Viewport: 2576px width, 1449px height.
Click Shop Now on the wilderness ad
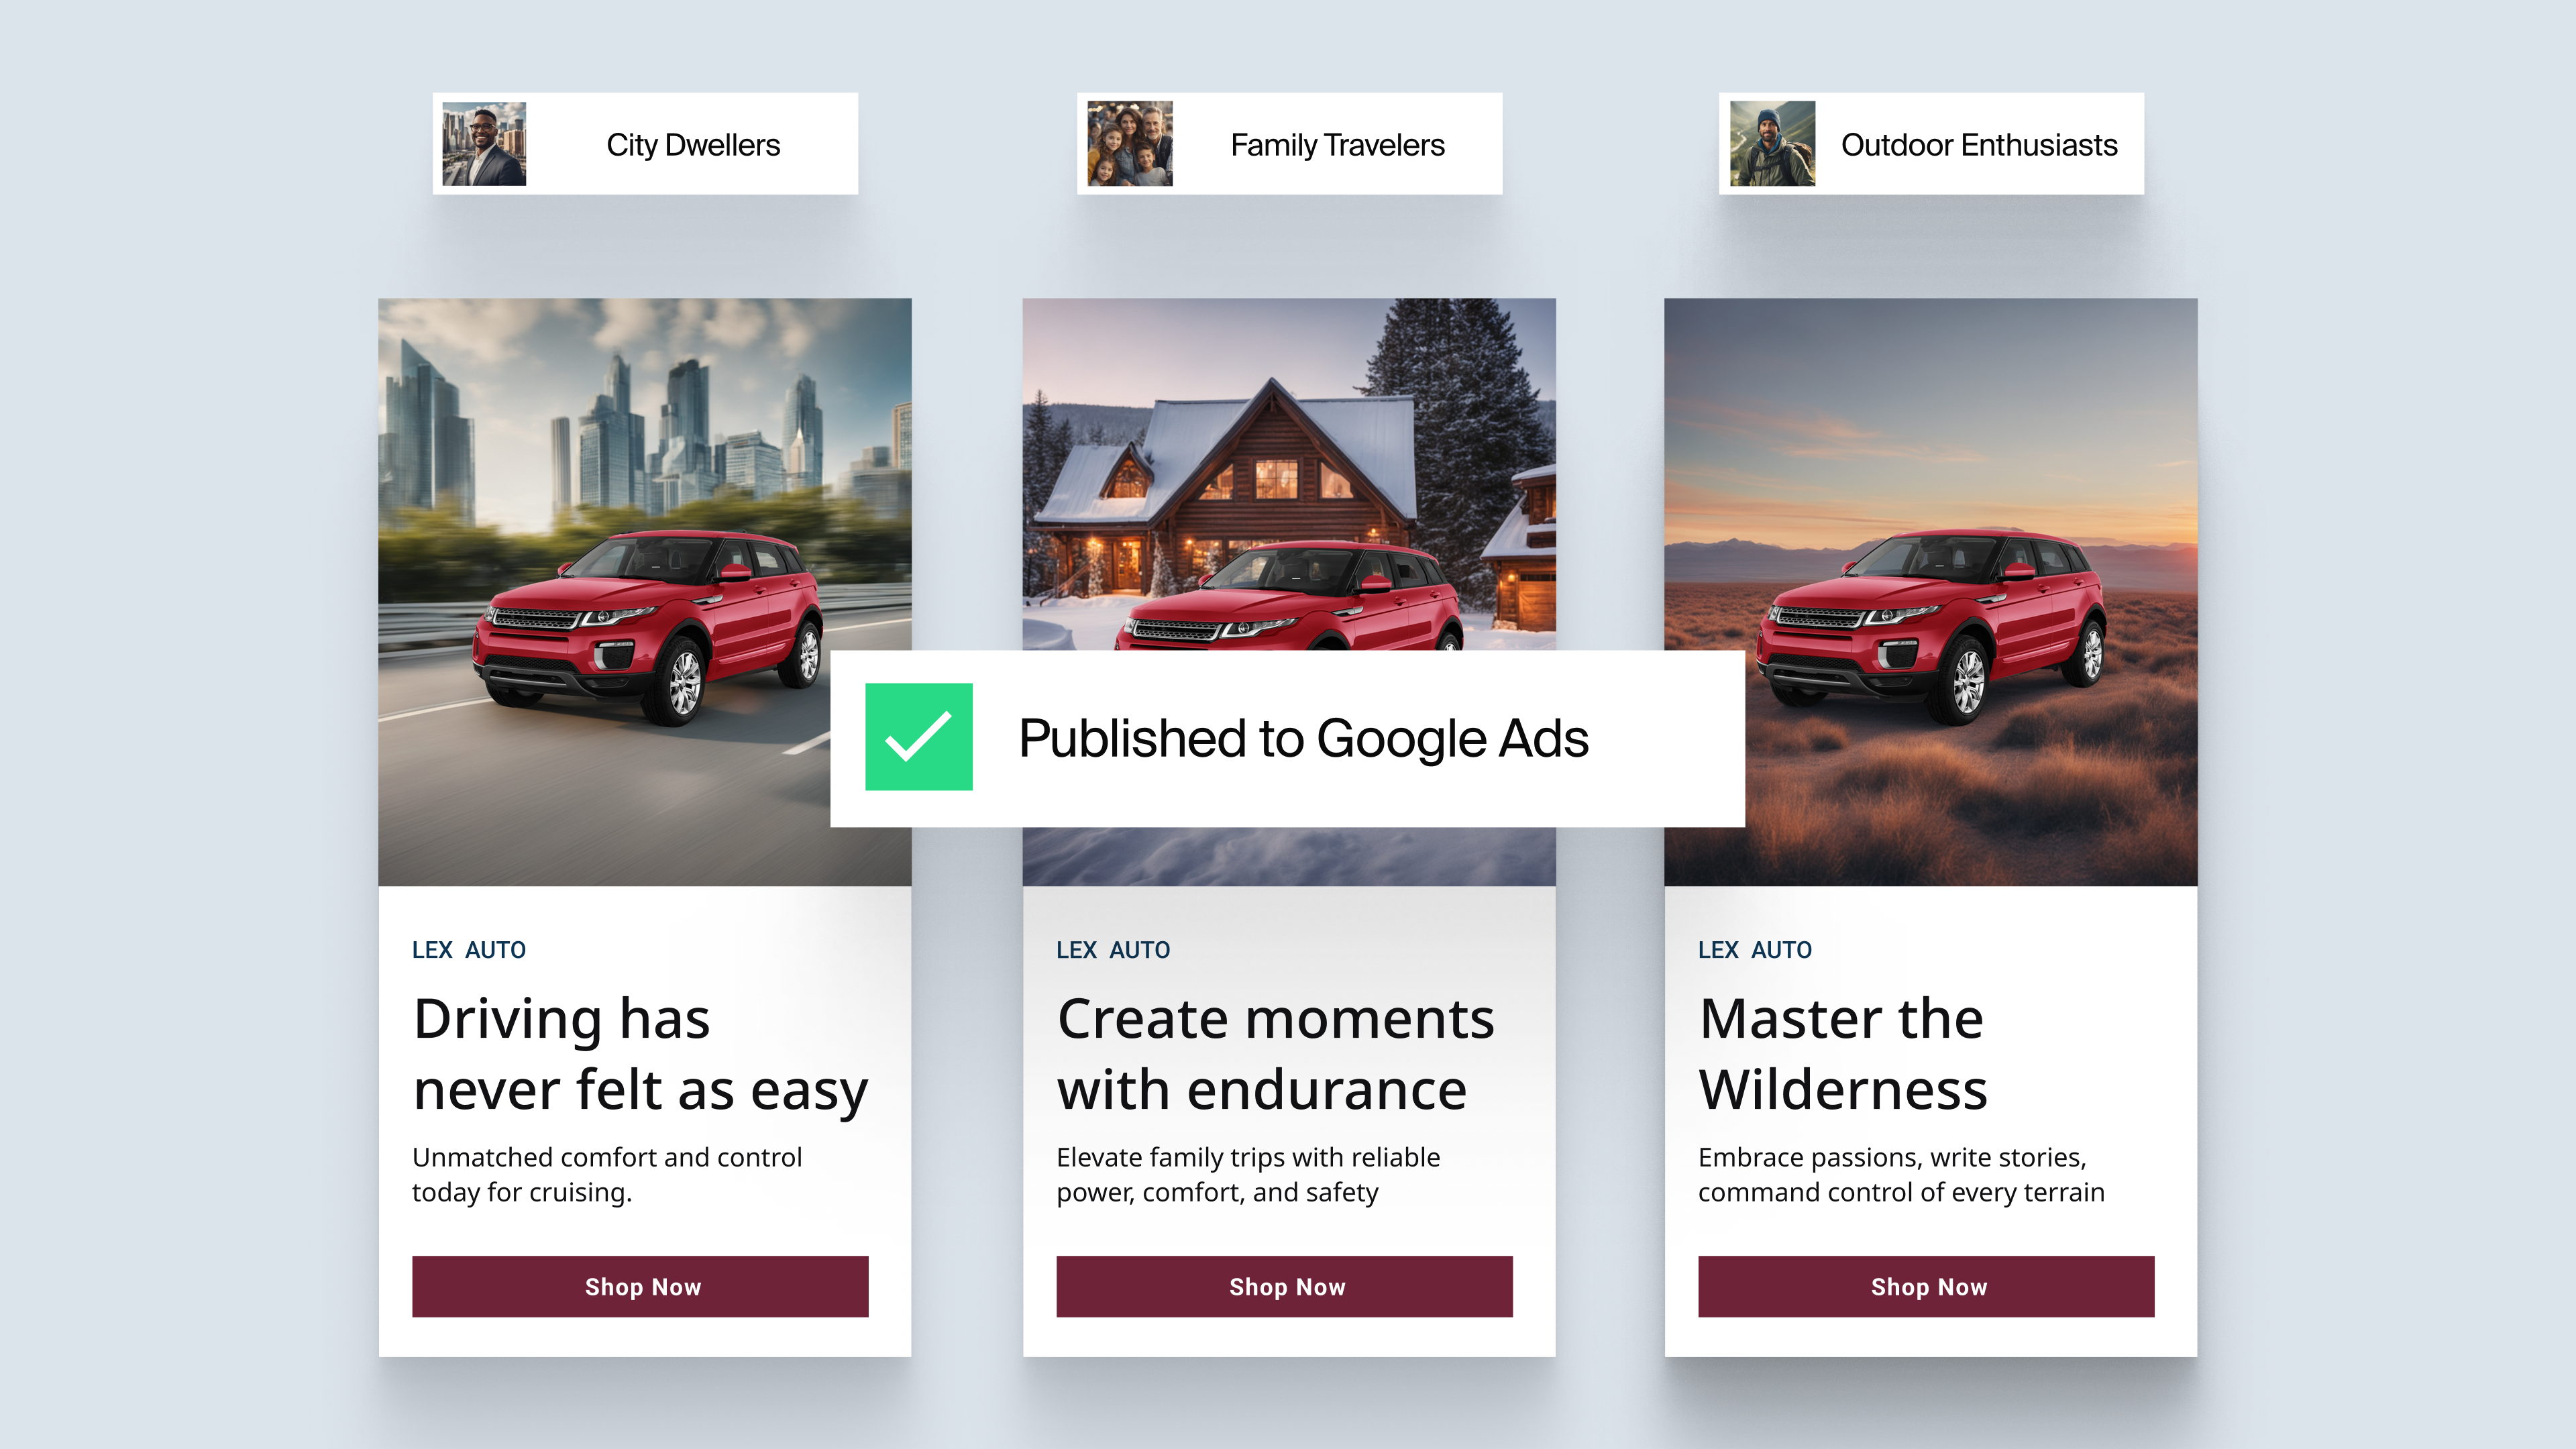point(1926,1287)
